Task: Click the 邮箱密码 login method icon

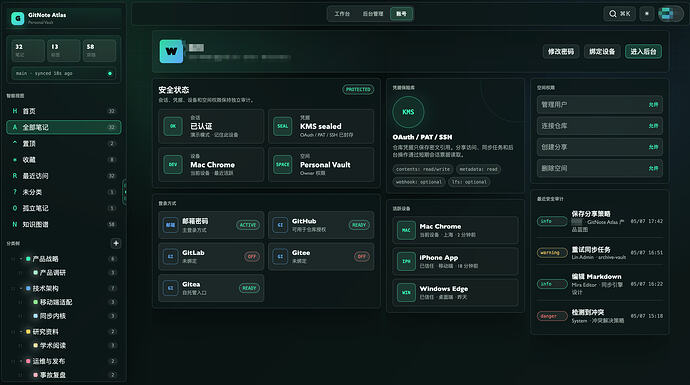Action: (170, 225)
